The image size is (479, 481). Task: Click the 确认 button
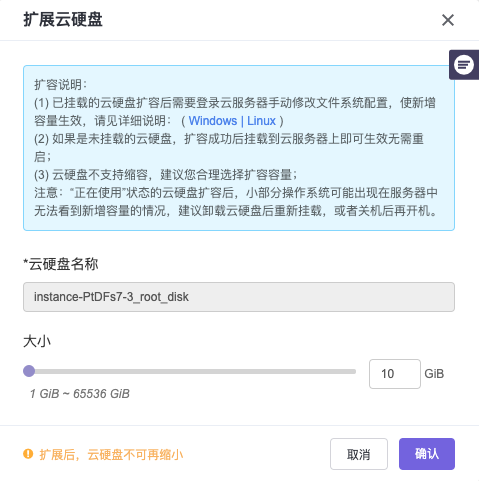427,454
